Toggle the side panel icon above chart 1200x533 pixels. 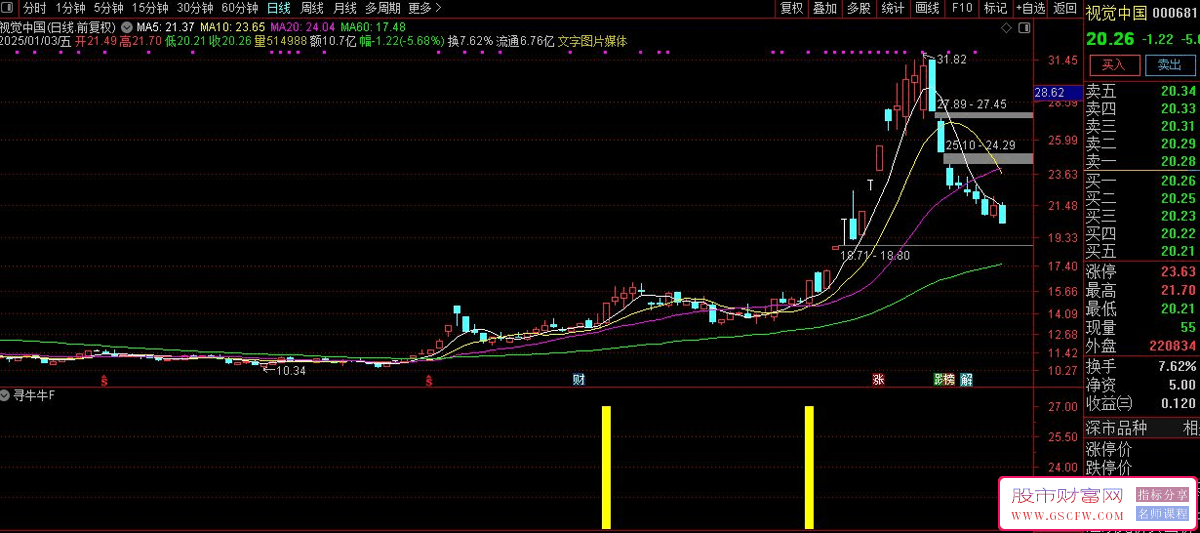click(1024, 26)
